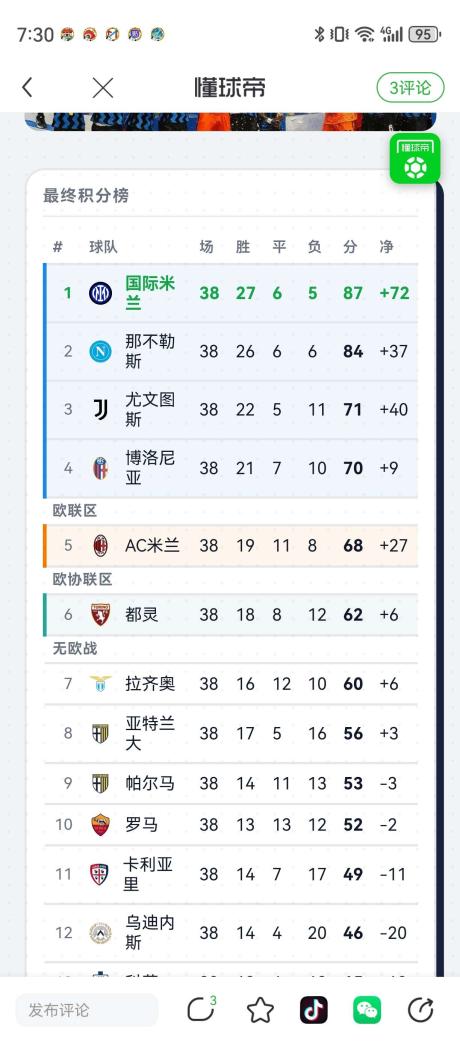Select the 国际米兰 team row
This screenshot has height=1043, width=460.
[231, 293]
